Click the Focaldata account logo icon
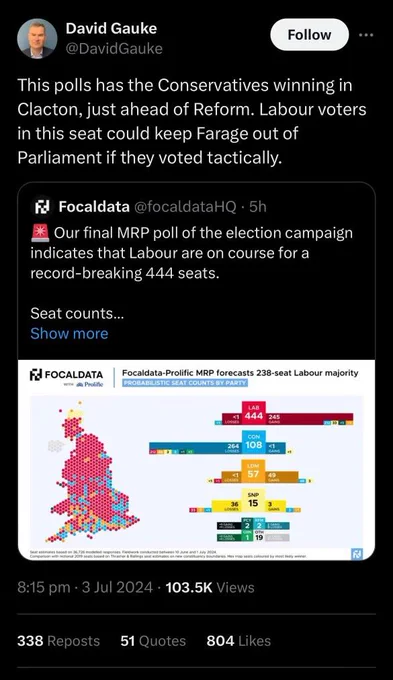Screen dimensions: 393x680 click(x=43, y=206)
